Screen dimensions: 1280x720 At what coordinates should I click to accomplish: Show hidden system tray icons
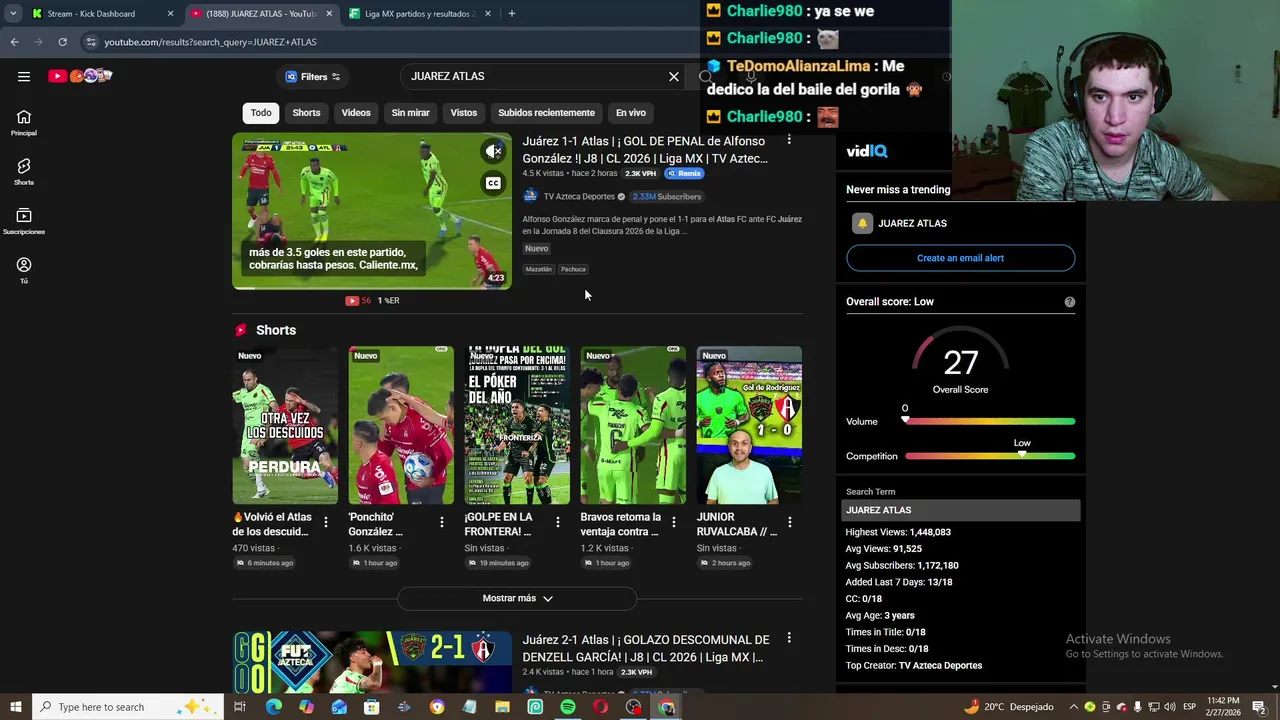click(x=1074, y=707)
